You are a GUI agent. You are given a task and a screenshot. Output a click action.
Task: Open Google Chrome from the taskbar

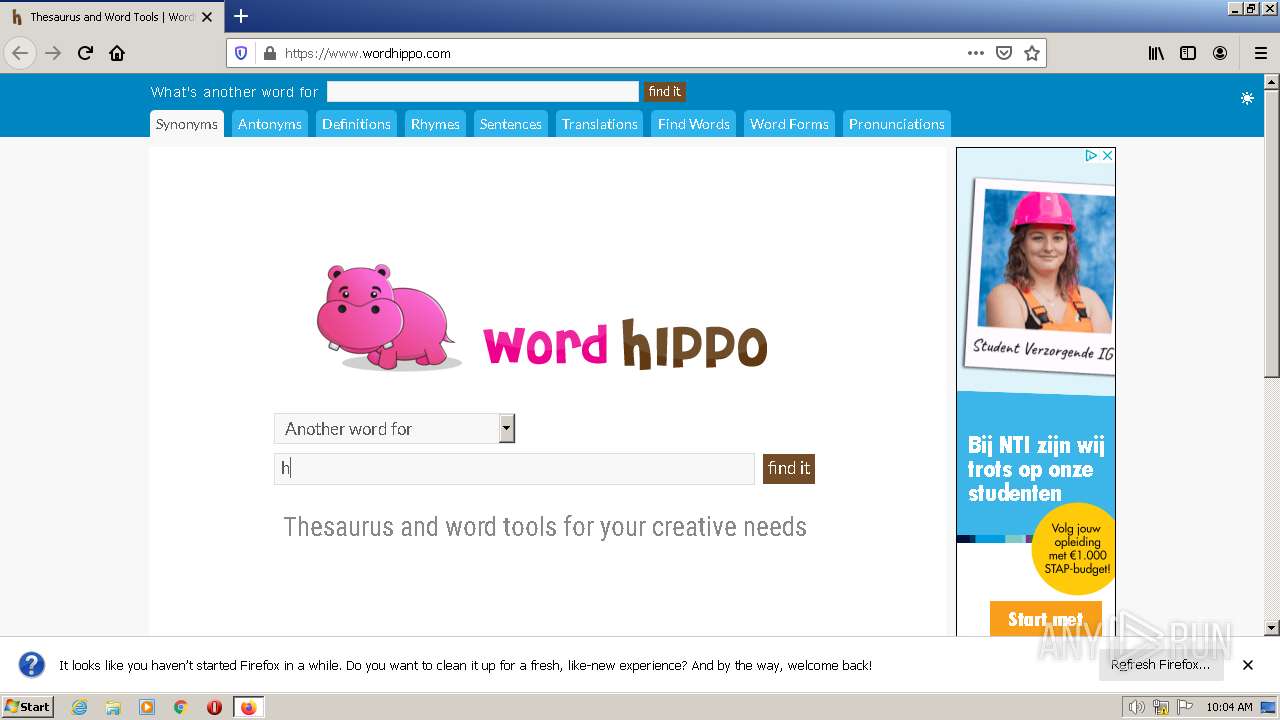181,707
